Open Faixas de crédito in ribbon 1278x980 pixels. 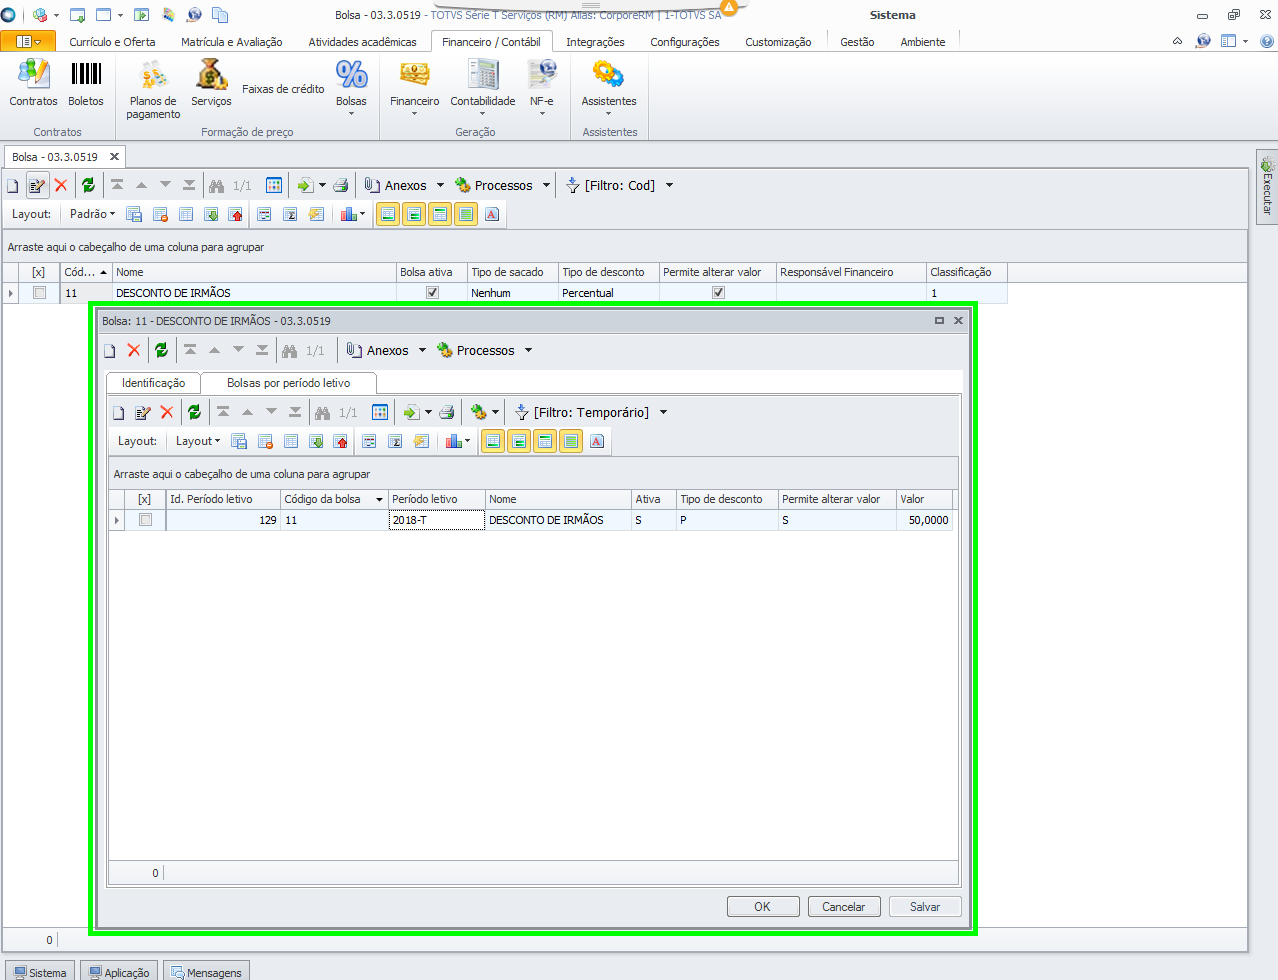(283, 89)
